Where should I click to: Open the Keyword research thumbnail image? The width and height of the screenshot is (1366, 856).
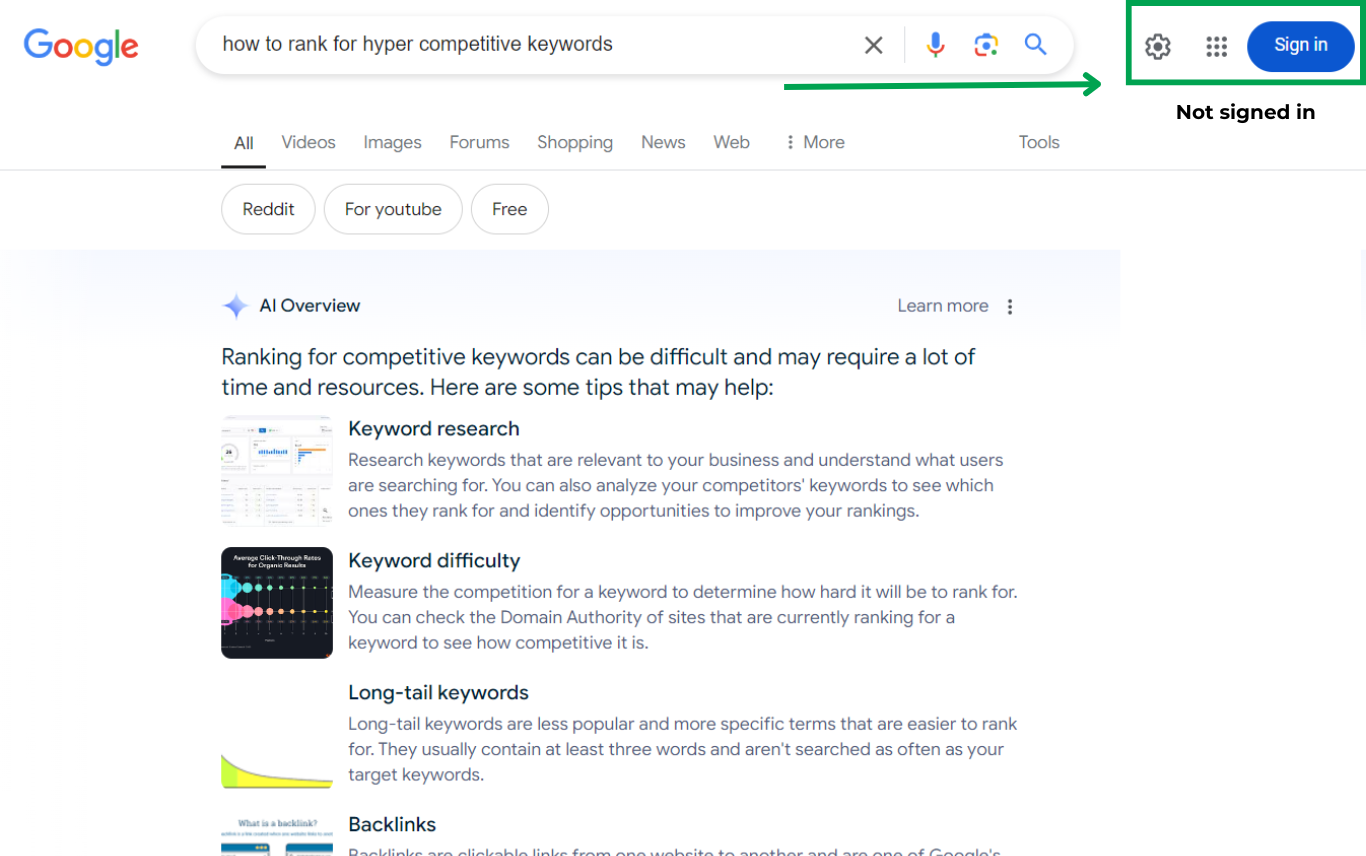coord(277,471)
